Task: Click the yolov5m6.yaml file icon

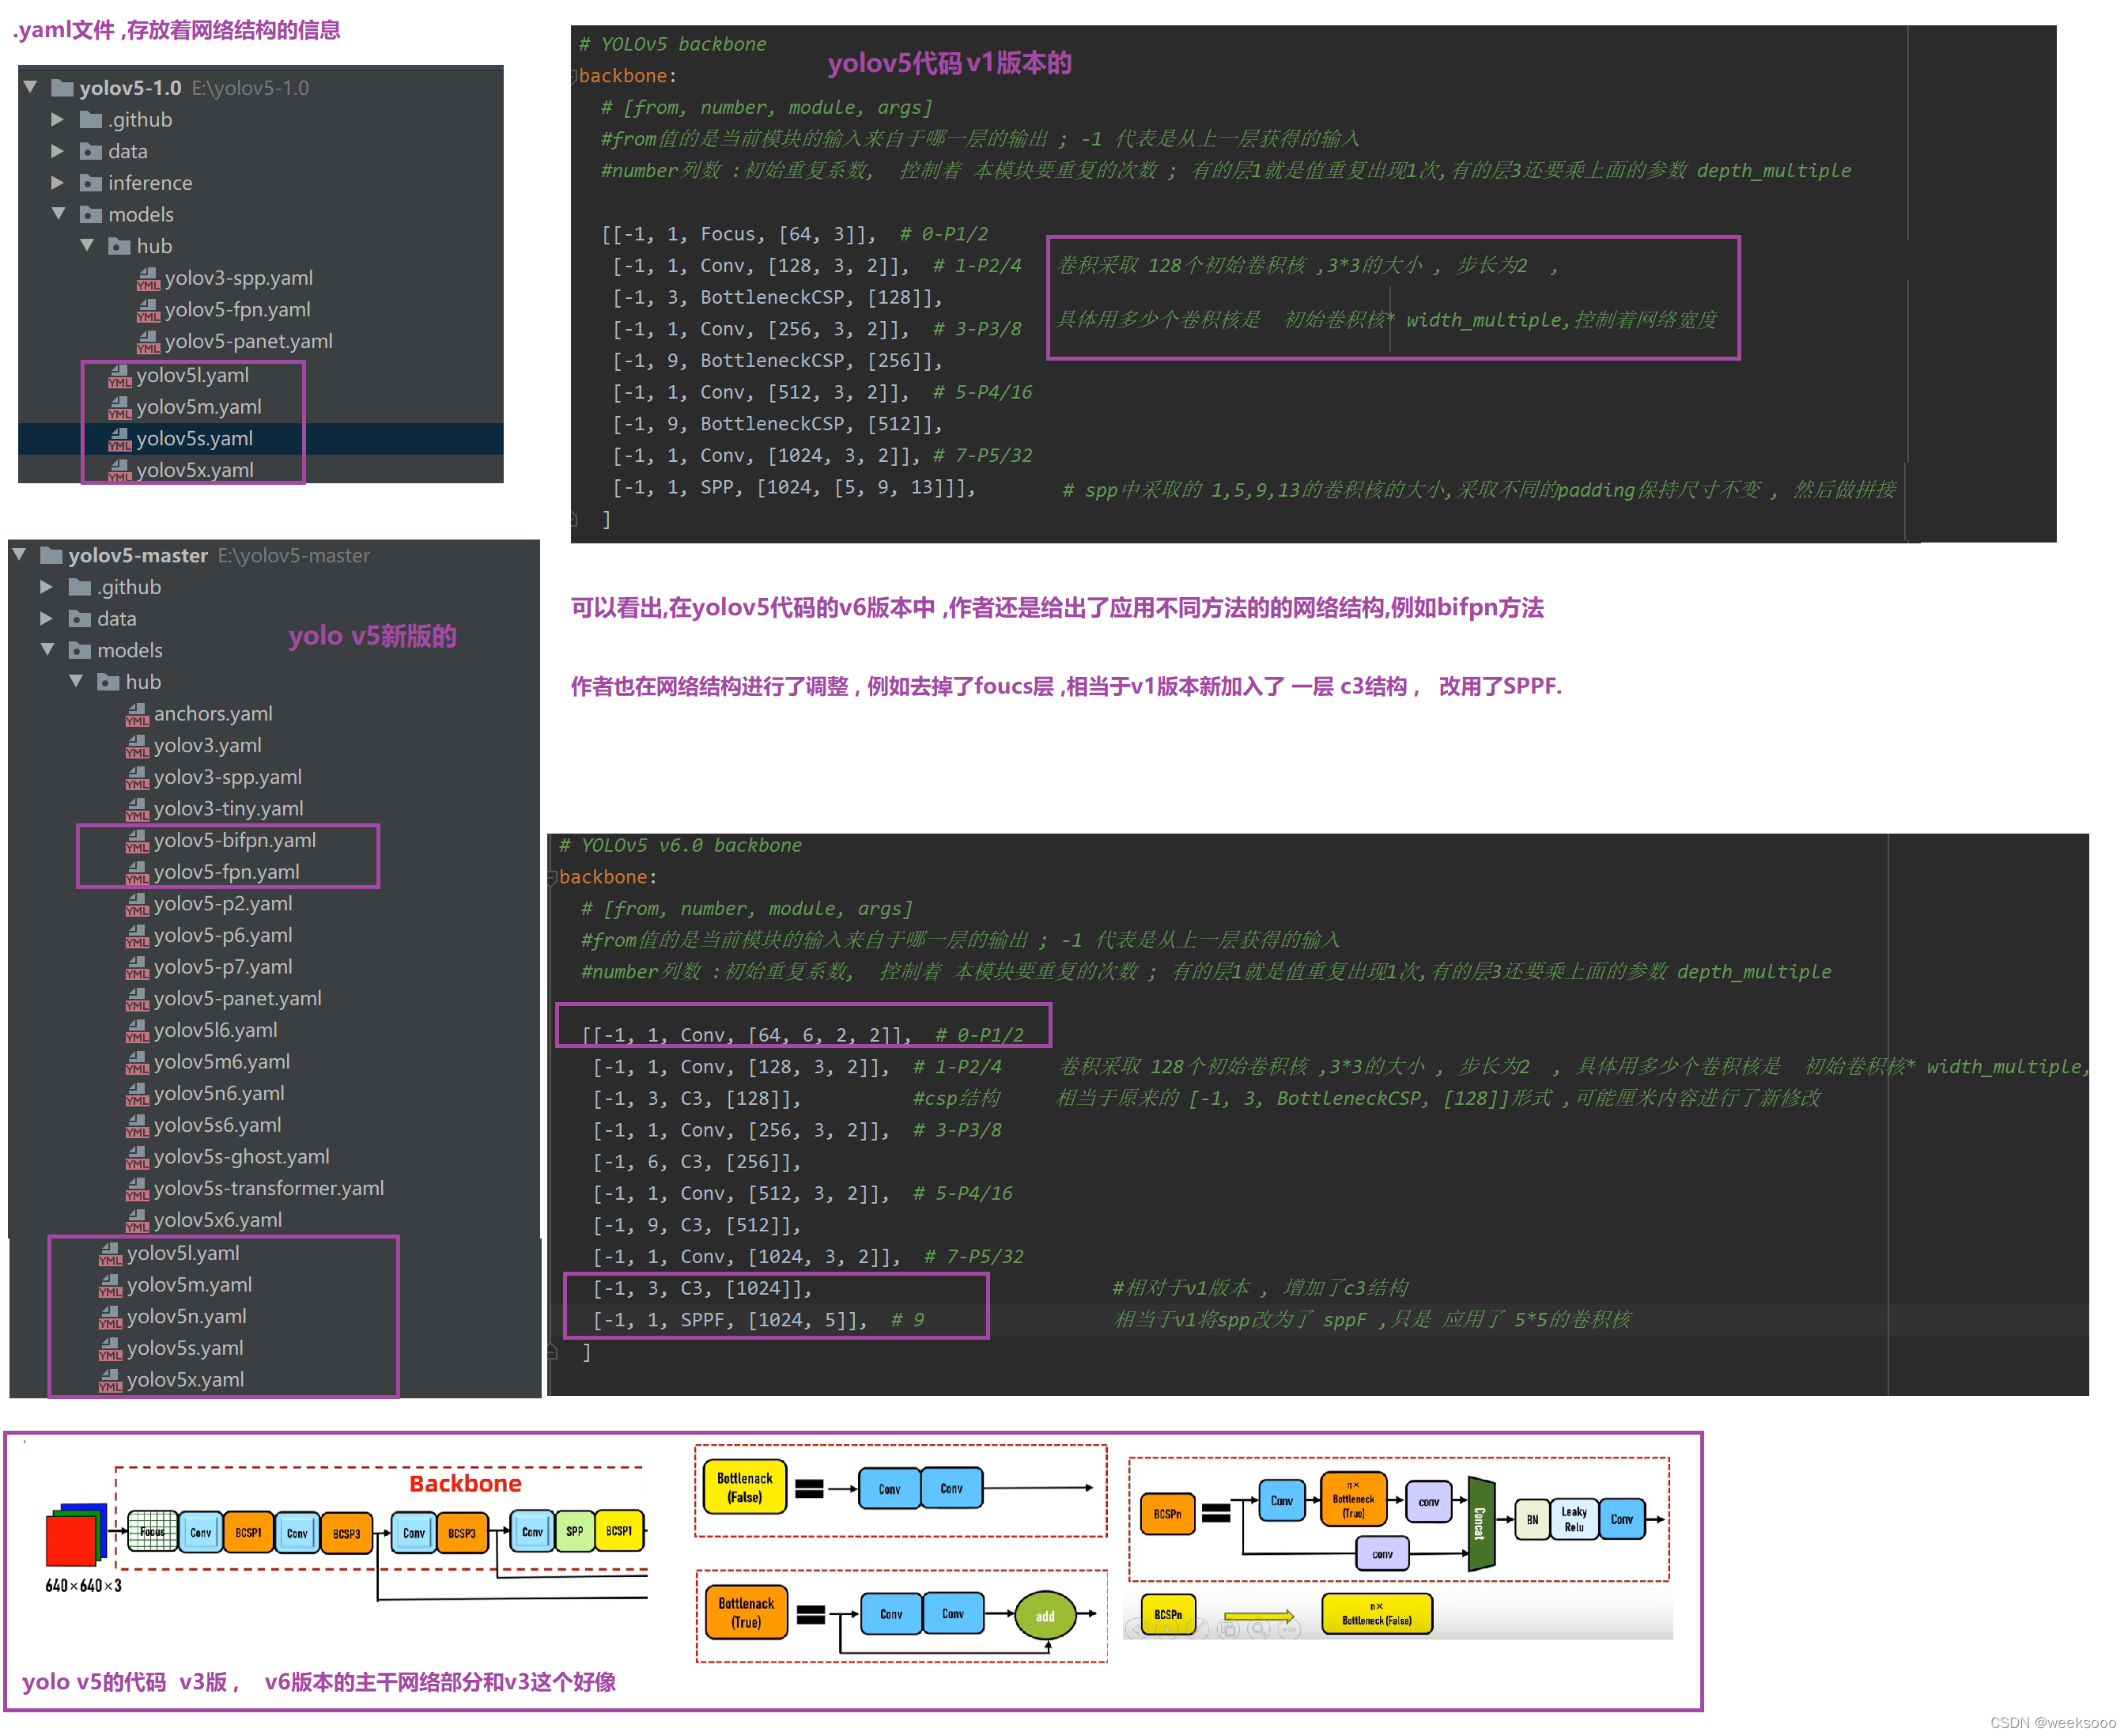Action: 137,1063
